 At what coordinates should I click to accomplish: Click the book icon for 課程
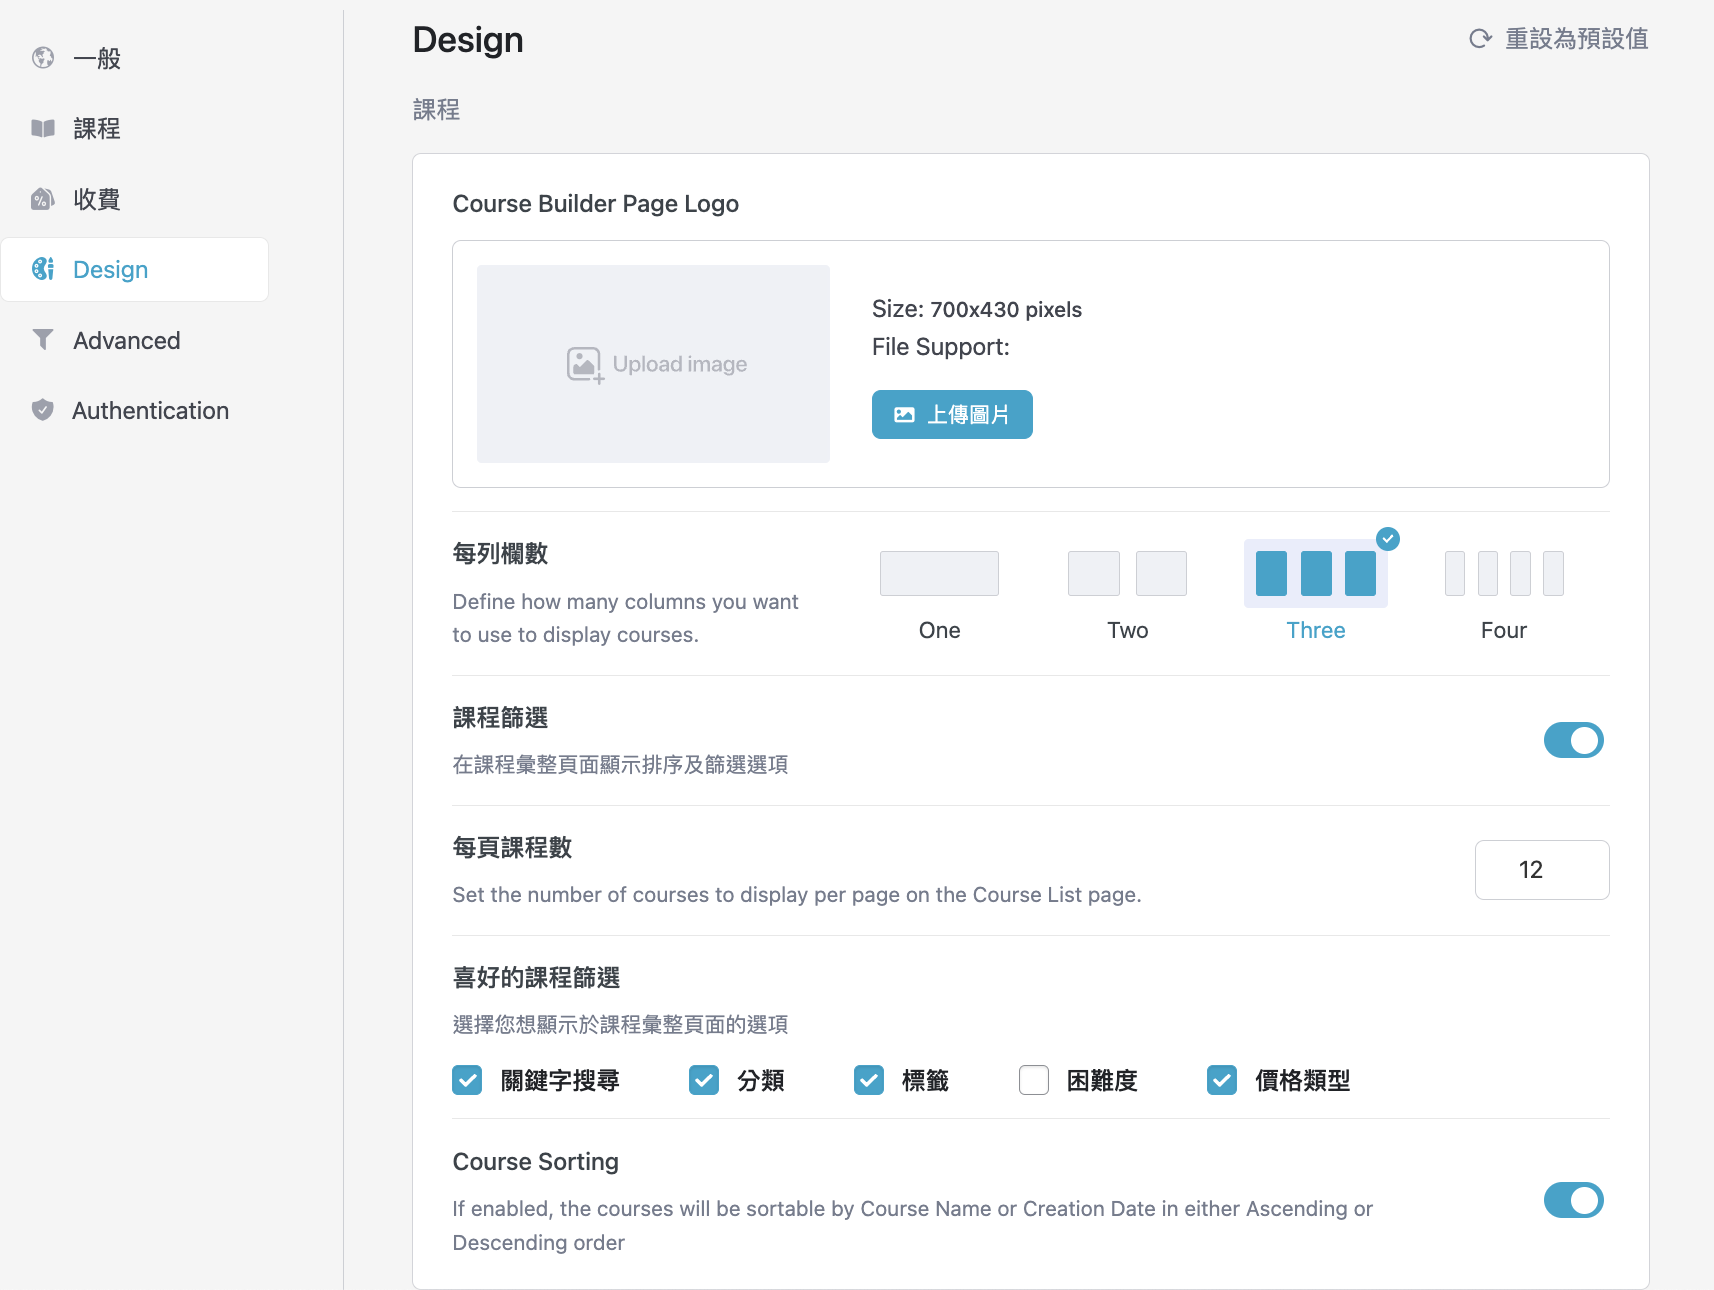click(x=43, y=128)
